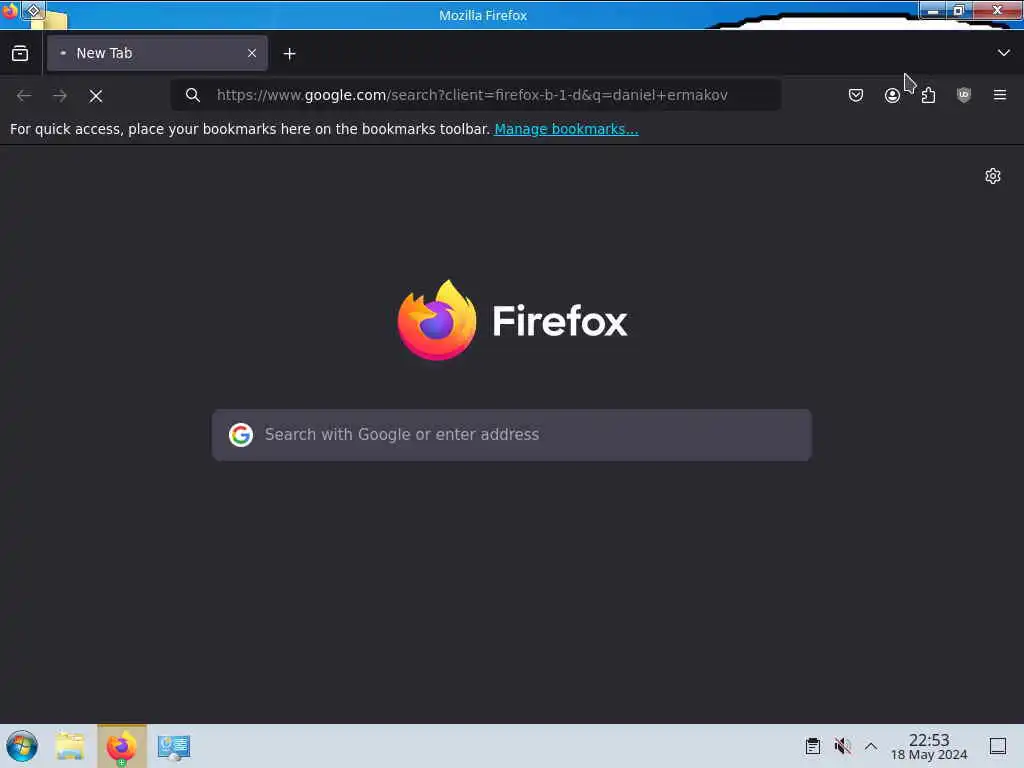Expand hidden system tray icons arrow
Screen dimensions: 1024x768
871,746
